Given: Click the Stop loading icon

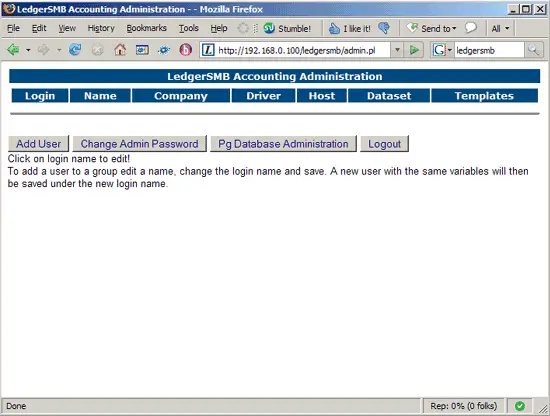Looking at the screenshot, I should click(97, 50).
